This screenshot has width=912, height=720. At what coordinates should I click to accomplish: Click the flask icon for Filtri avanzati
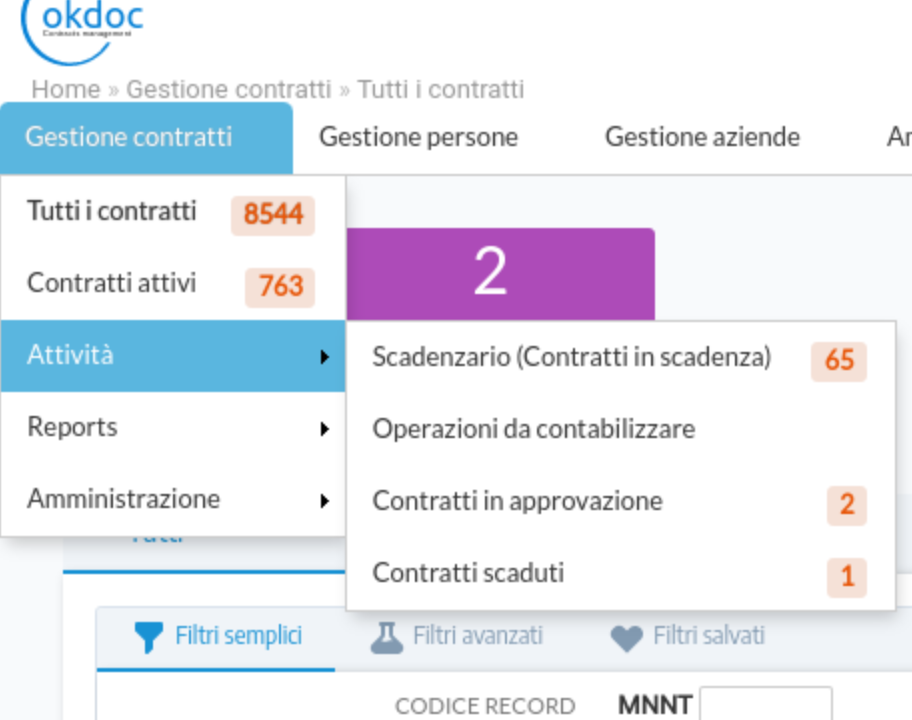pos(385,636)
